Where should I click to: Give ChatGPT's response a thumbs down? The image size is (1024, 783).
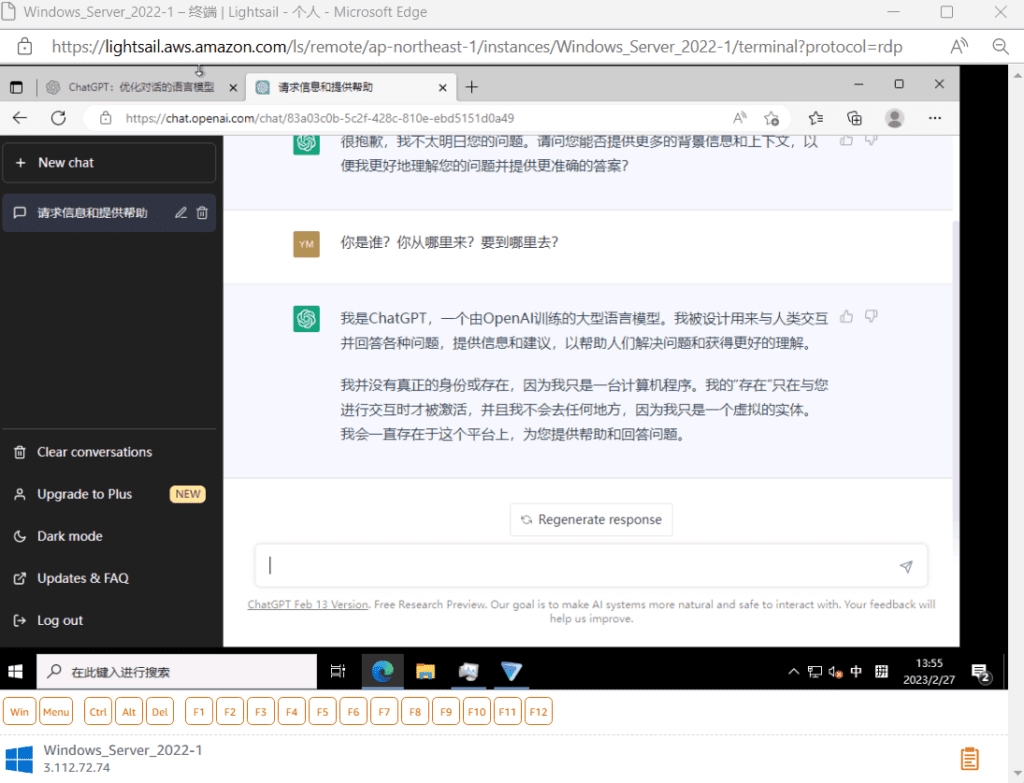(x=869, y=315)
